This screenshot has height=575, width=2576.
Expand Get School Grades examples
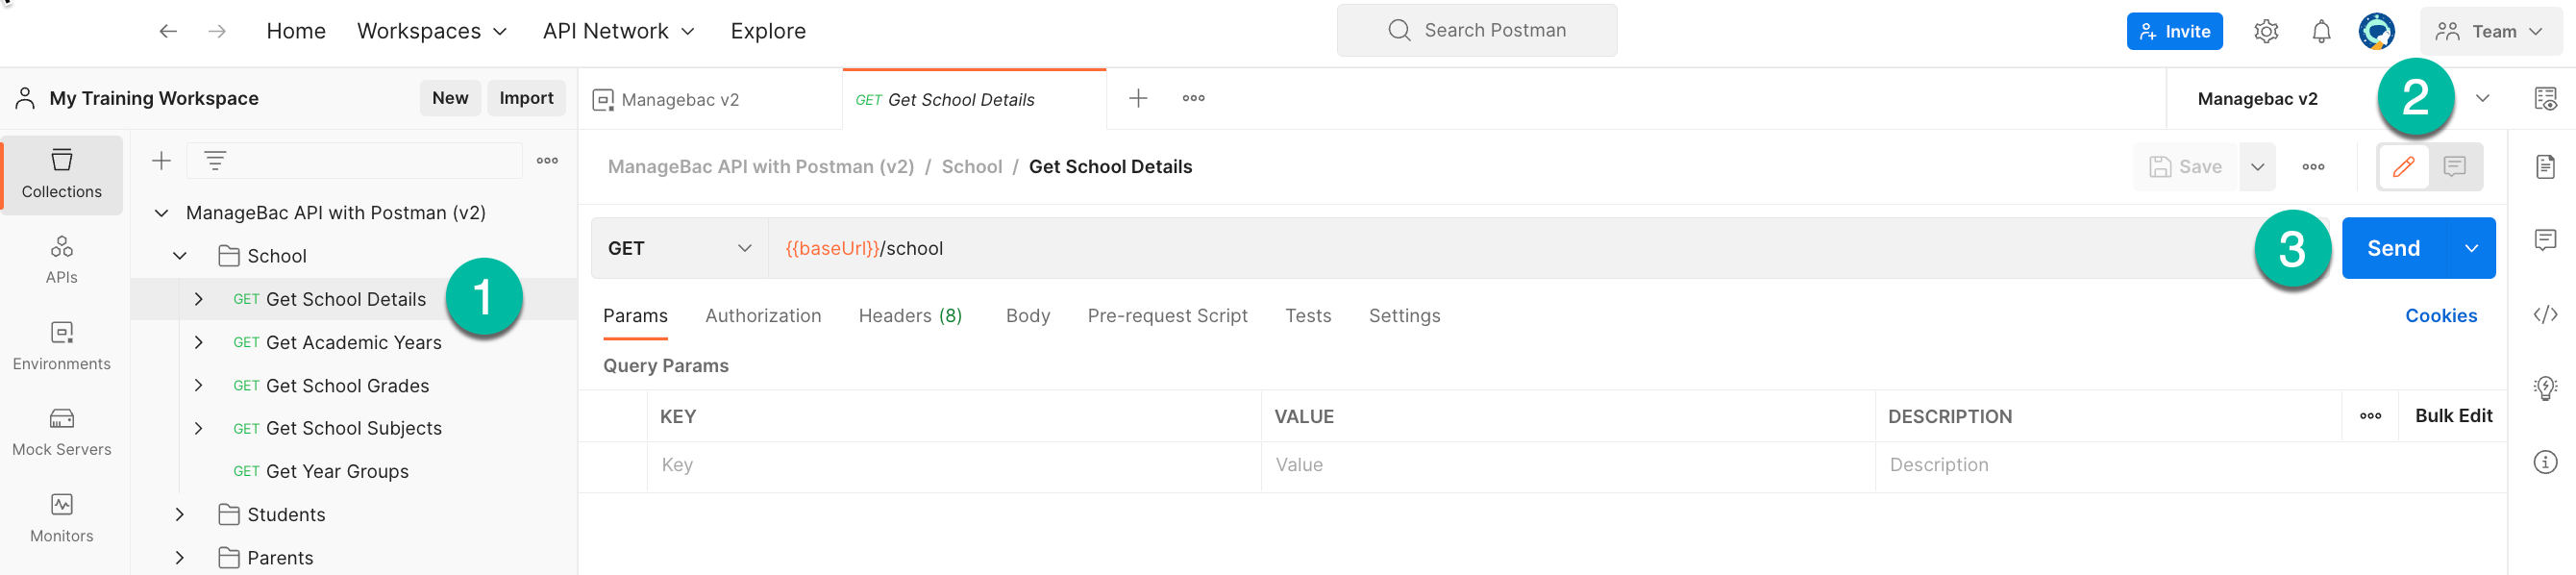(199, 385)
